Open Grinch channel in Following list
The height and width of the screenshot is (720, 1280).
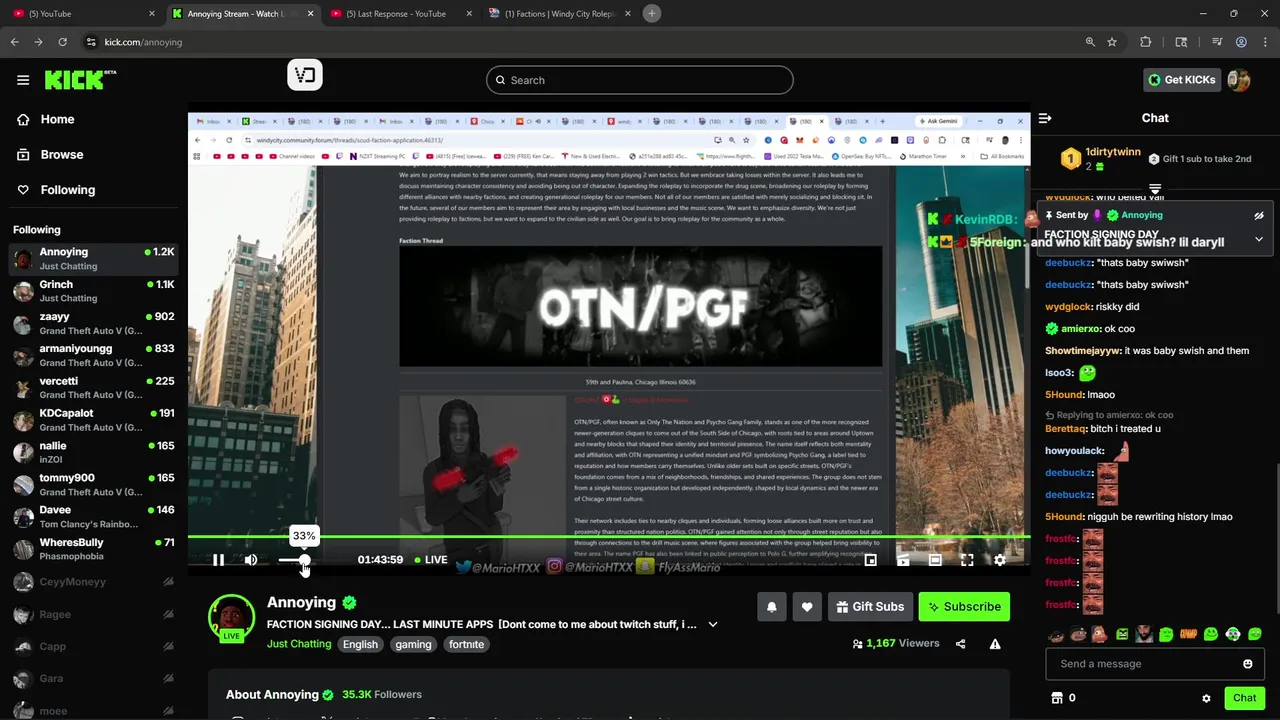tap(94, 291)
